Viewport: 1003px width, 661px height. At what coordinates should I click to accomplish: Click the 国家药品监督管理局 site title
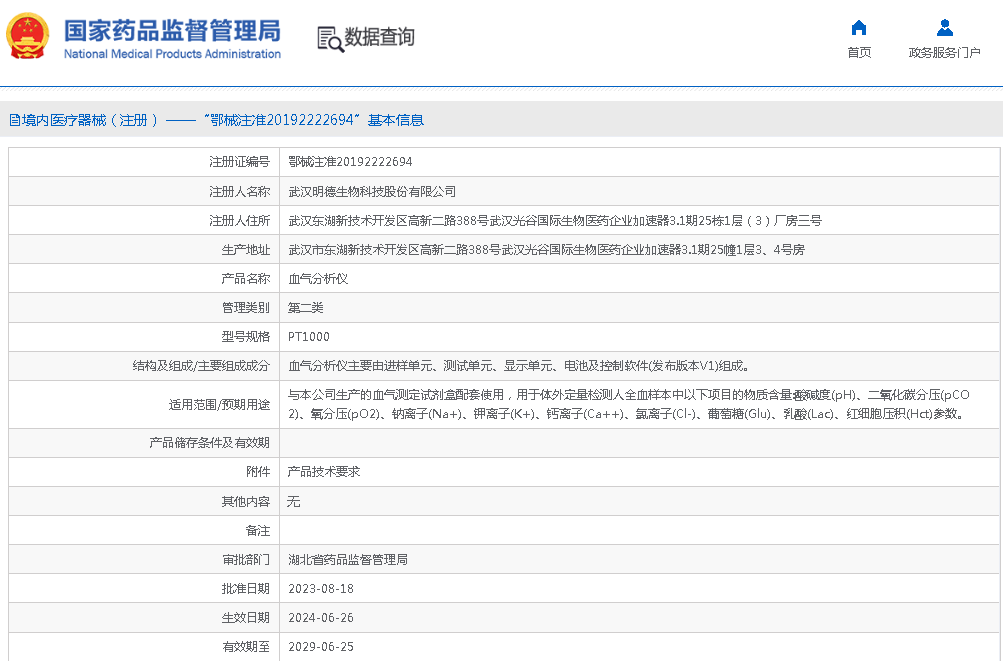tap(172, 30)
